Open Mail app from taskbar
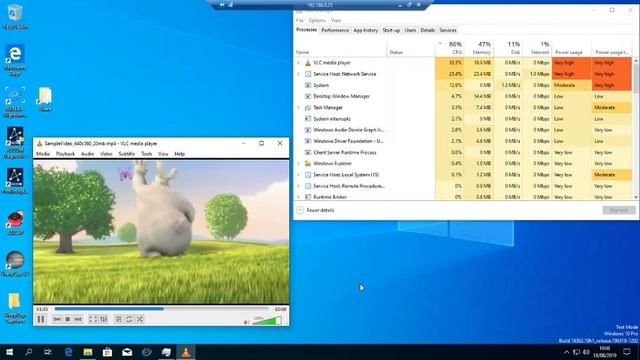This screenshot has width=640, height=360. coord(127,352)
